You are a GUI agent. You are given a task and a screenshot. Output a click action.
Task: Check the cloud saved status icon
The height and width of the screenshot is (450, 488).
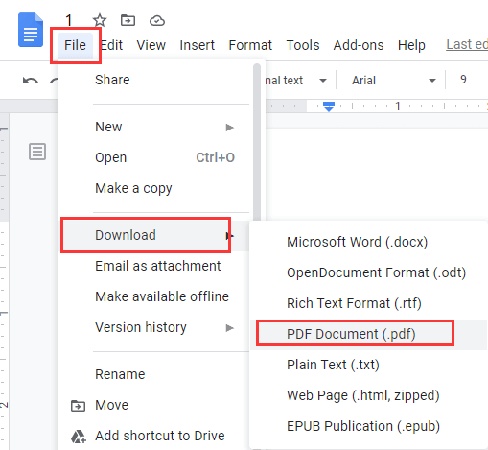[x=157, y=21]
